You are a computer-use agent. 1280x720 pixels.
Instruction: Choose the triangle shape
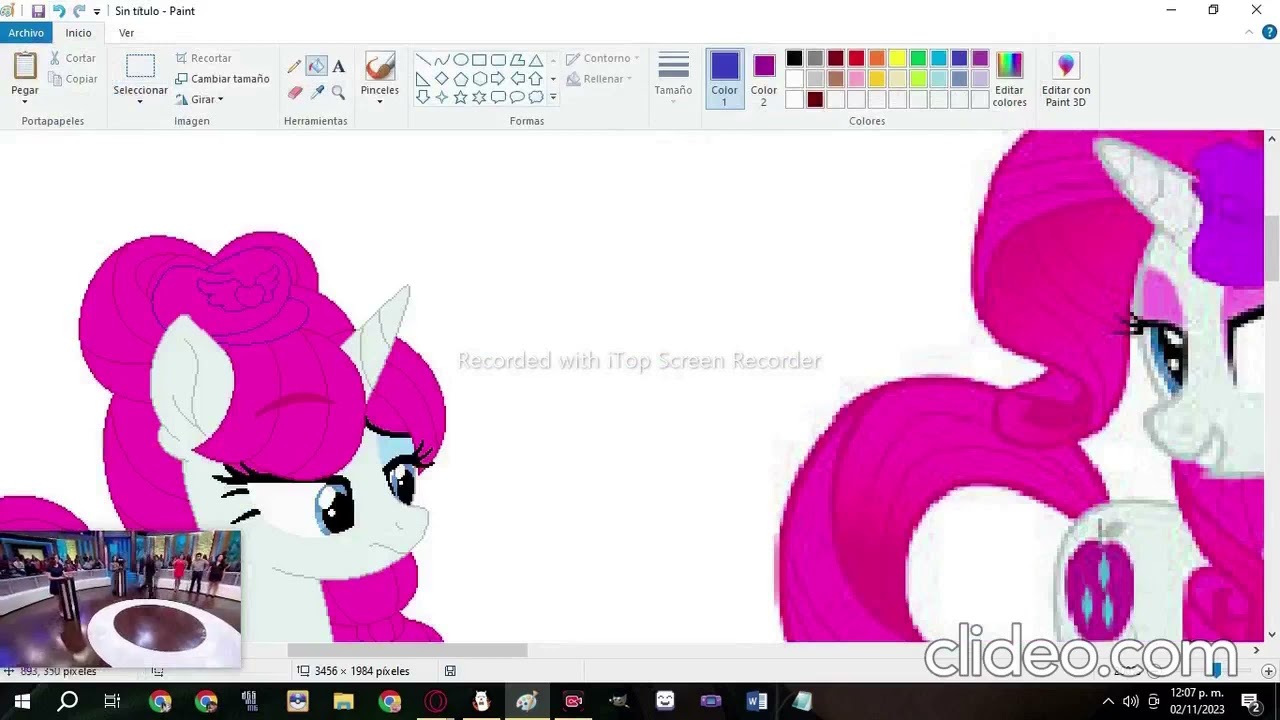536,60
